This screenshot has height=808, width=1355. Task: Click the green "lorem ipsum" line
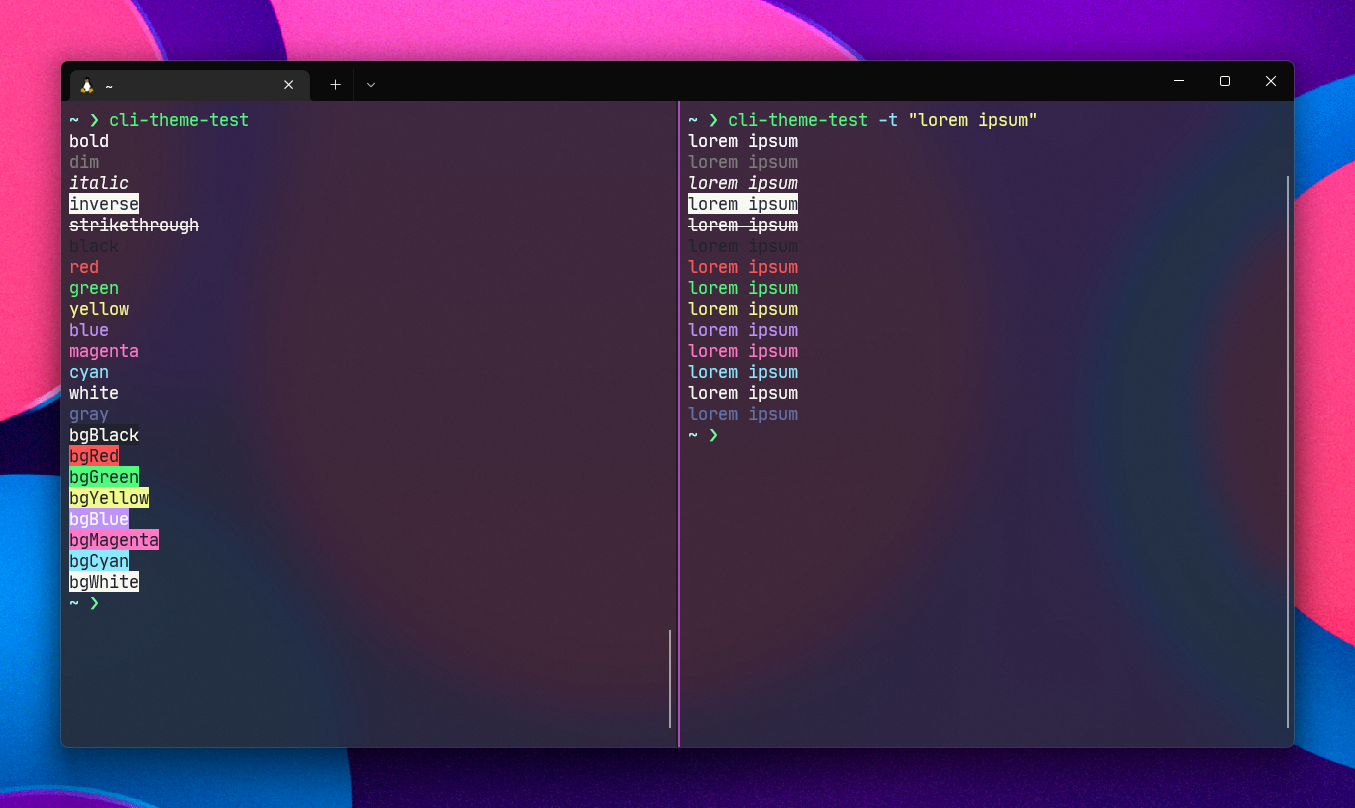click(x=743, y=288)
